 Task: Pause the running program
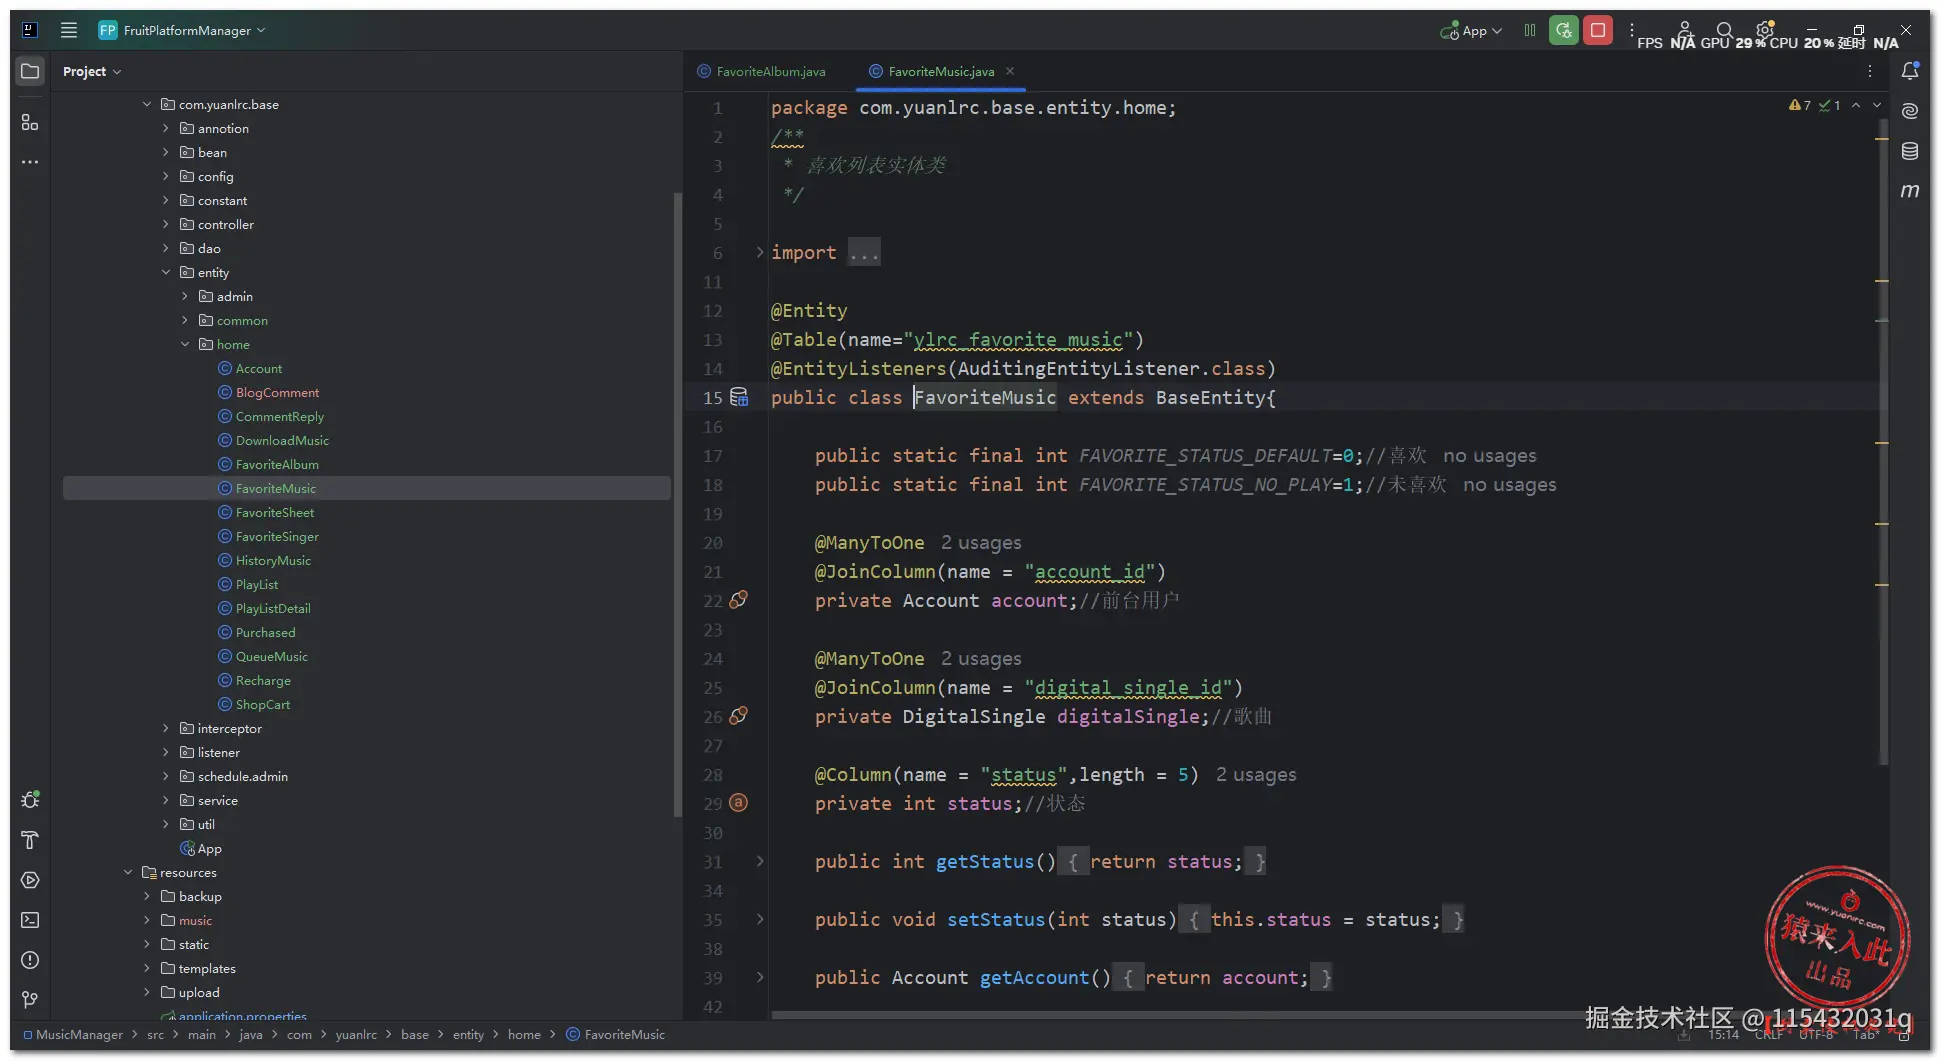coord(1530,30)
